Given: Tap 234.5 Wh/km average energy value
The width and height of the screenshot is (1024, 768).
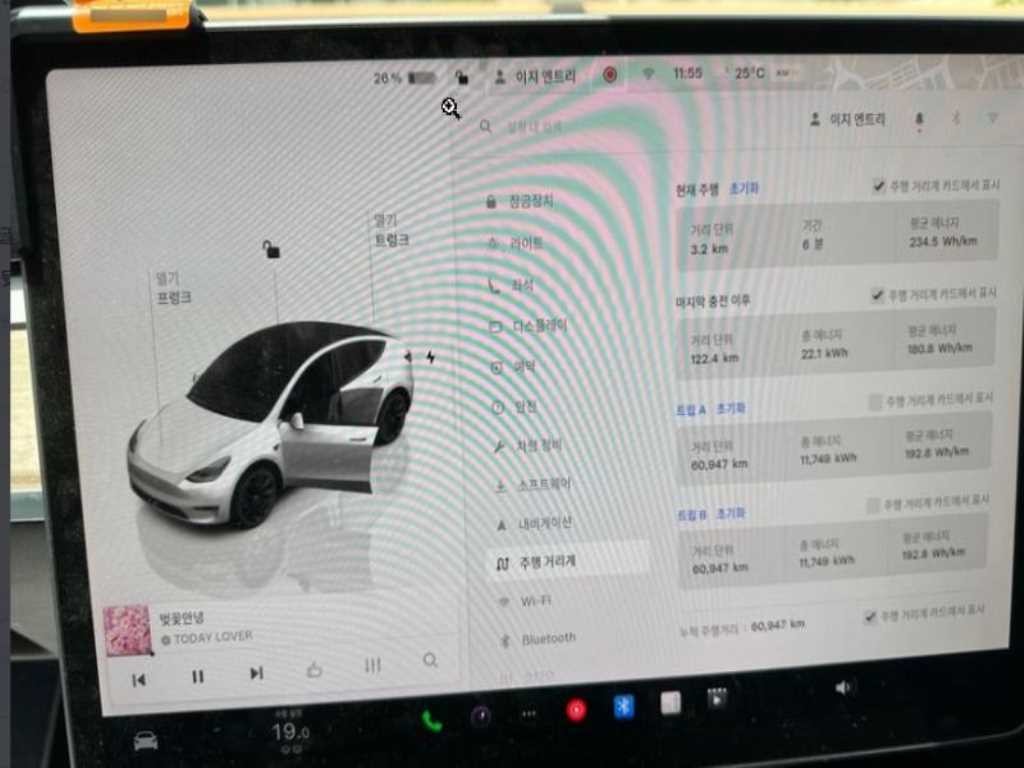Looking at the screenshot, I should coord(943,242).
